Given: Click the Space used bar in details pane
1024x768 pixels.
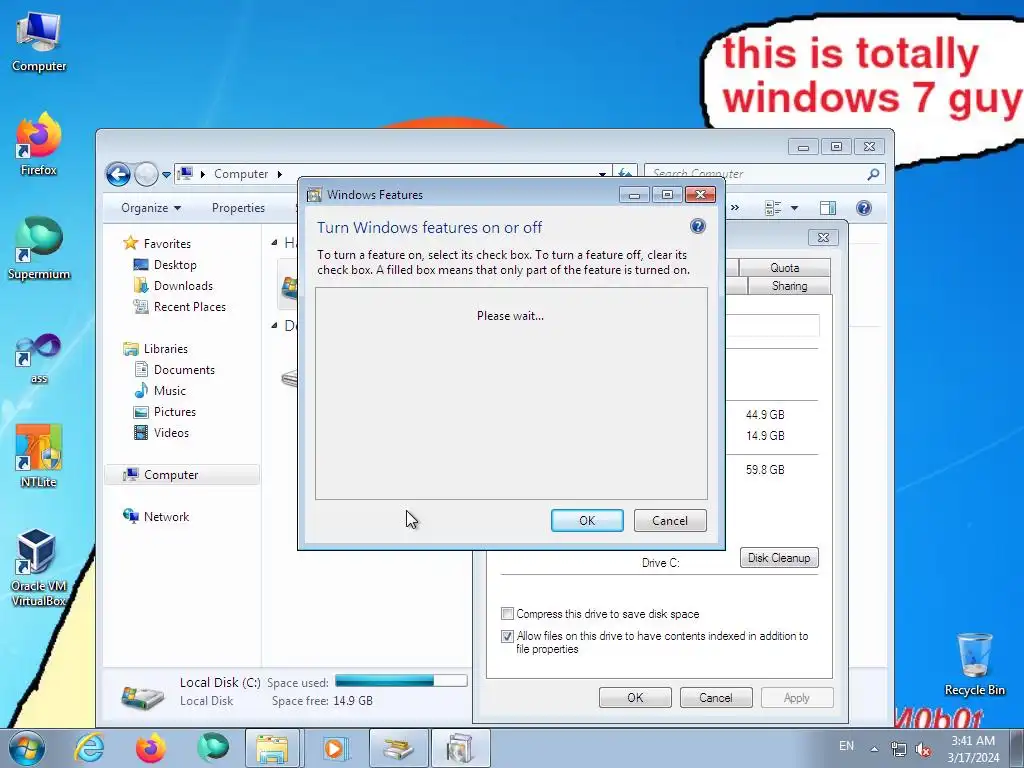Looking at the screenshot, I should pos(401,680).
